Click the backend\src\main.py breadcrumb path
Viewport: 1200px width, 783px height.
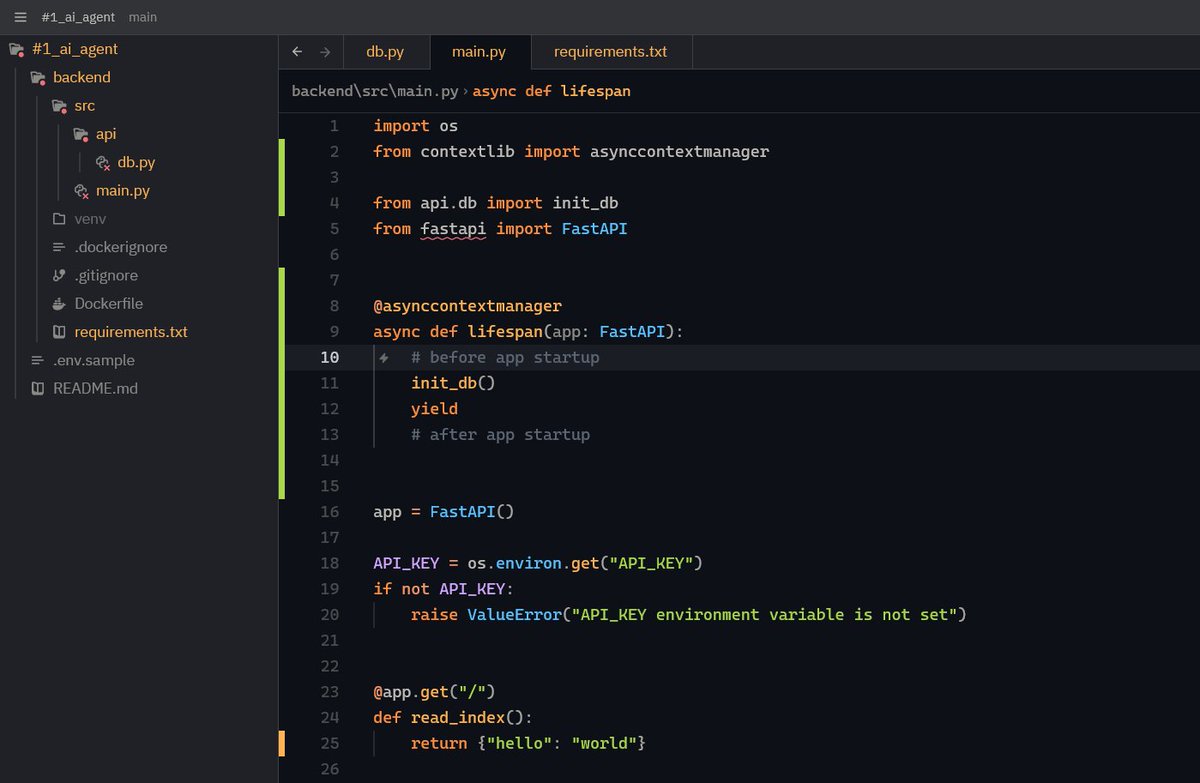point(375,91)
